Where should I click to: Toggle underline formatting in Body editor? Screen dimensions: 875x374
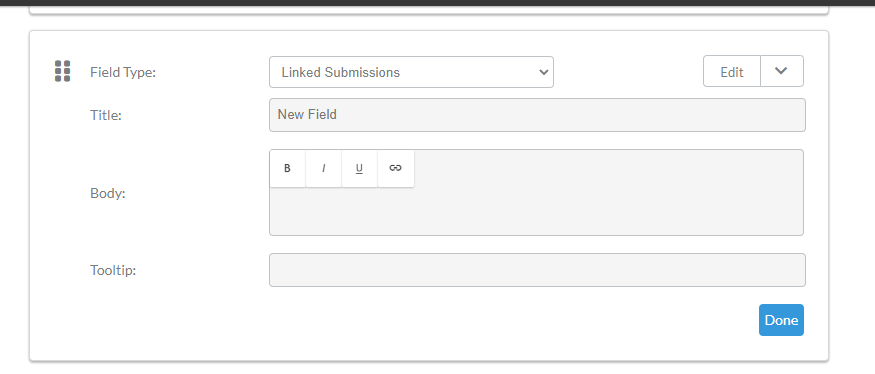point(359,168)
